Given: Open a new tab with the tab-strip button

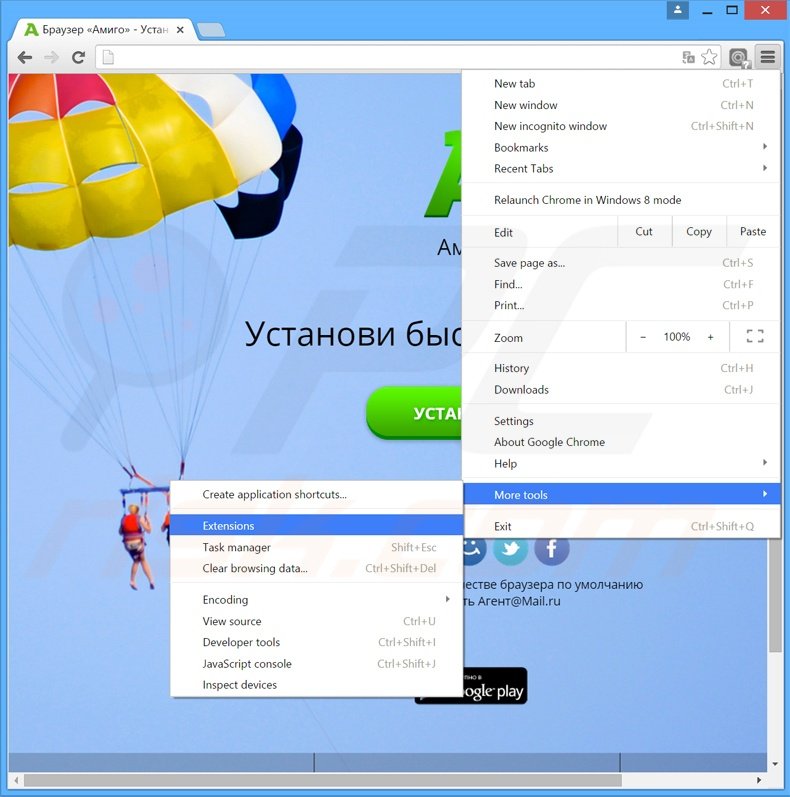Looking at the screenshot, I should pyautogui.click(x=211, y=30).
